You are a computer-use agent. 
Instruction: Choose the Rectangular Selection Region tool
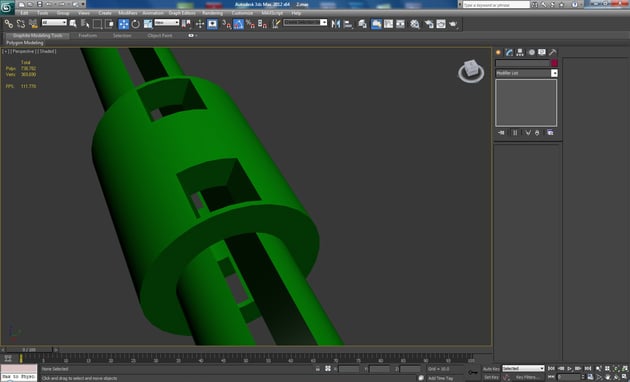[x=97, y=24]
